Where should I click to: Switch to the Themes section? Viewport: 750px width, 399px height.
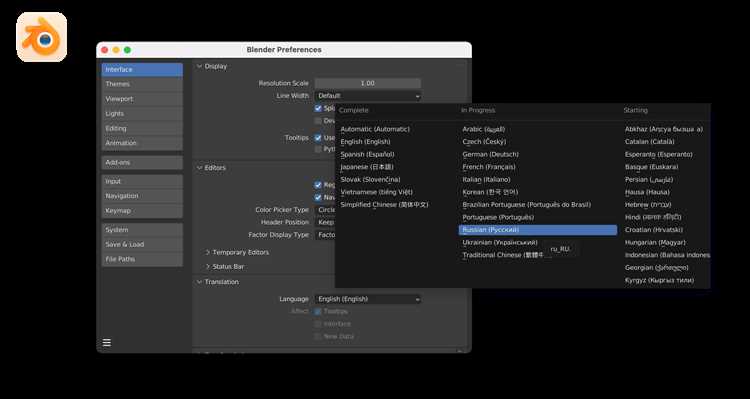[142, 84]
